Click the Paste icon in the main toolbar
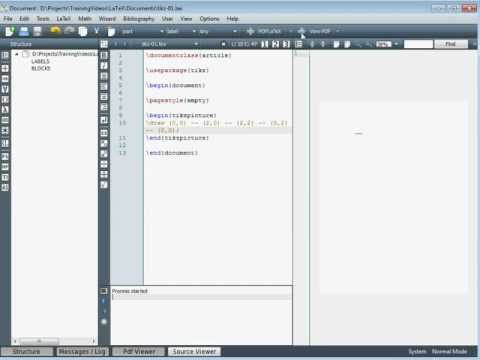Viewport: 480px width, 360px height. point(111,31)
